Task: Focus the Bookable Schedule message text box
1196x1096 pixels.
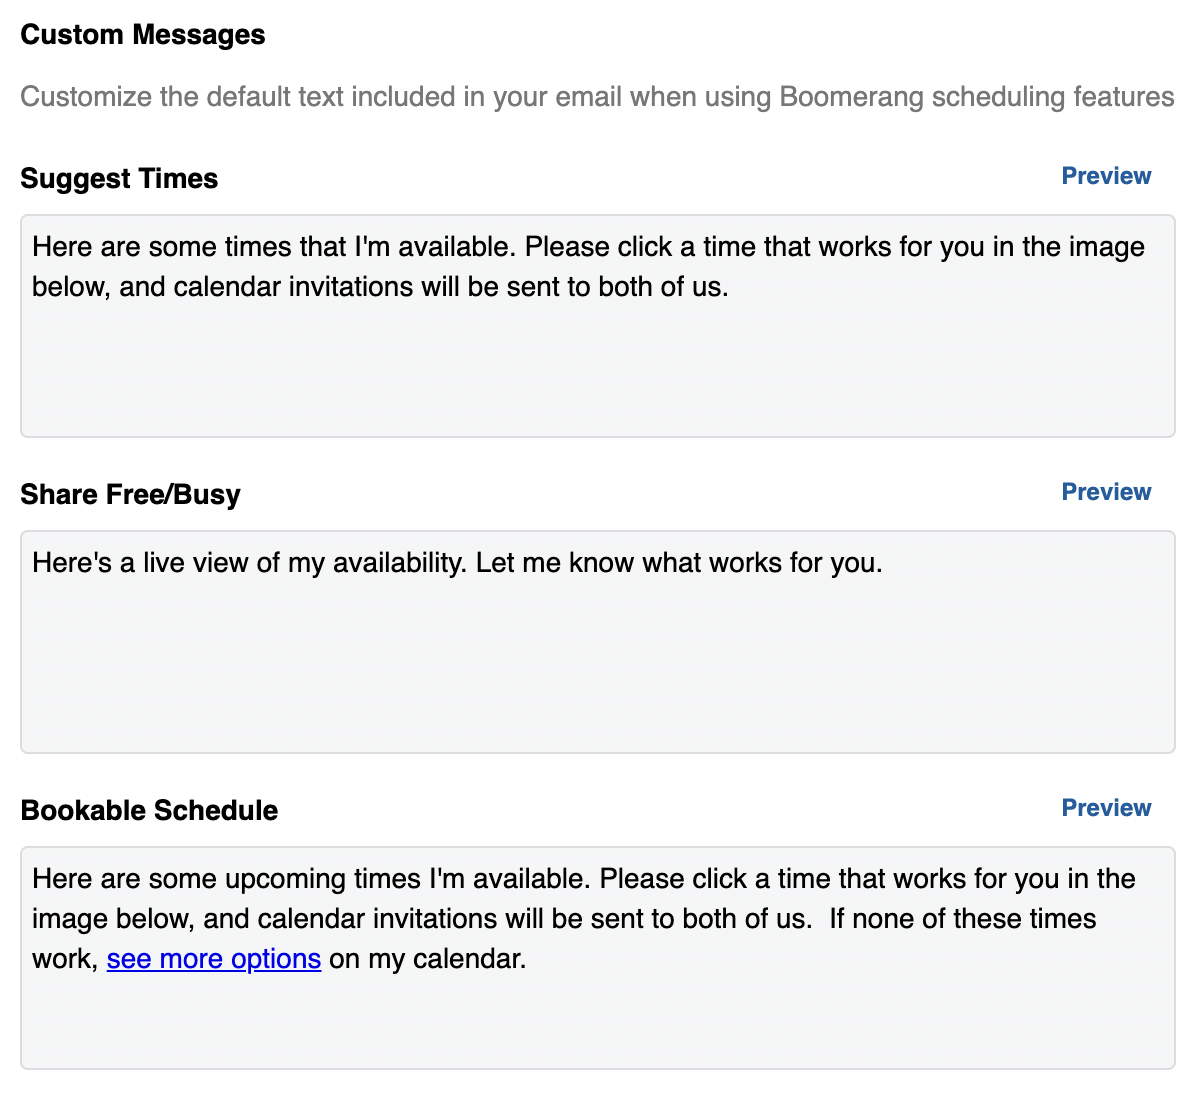Action: 597,1020
